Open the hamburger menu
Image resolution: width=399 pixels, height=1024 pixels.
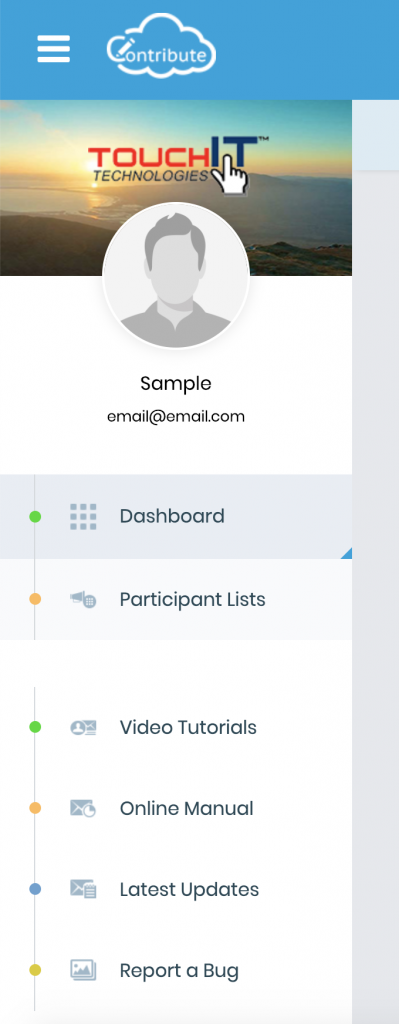(x=54, y=49)
